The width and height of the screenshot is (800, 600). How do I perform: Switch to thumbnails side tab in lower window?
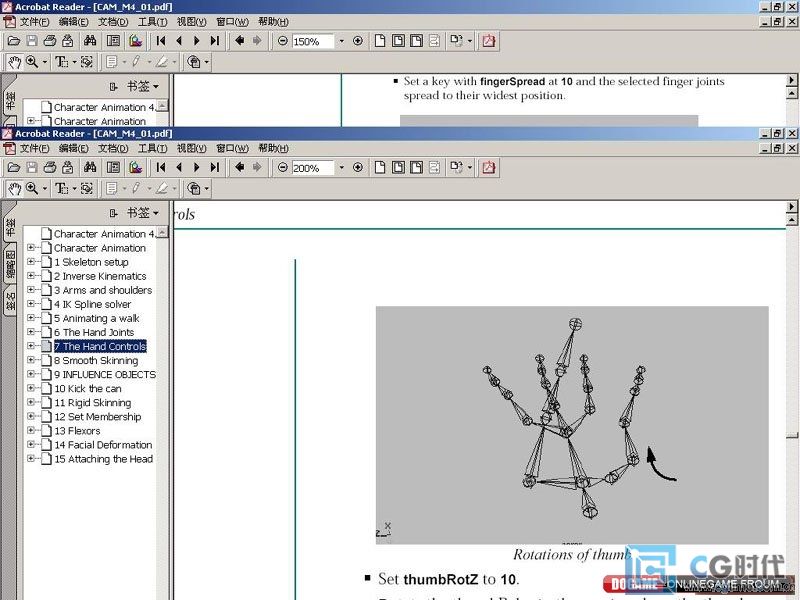point(10,264)
